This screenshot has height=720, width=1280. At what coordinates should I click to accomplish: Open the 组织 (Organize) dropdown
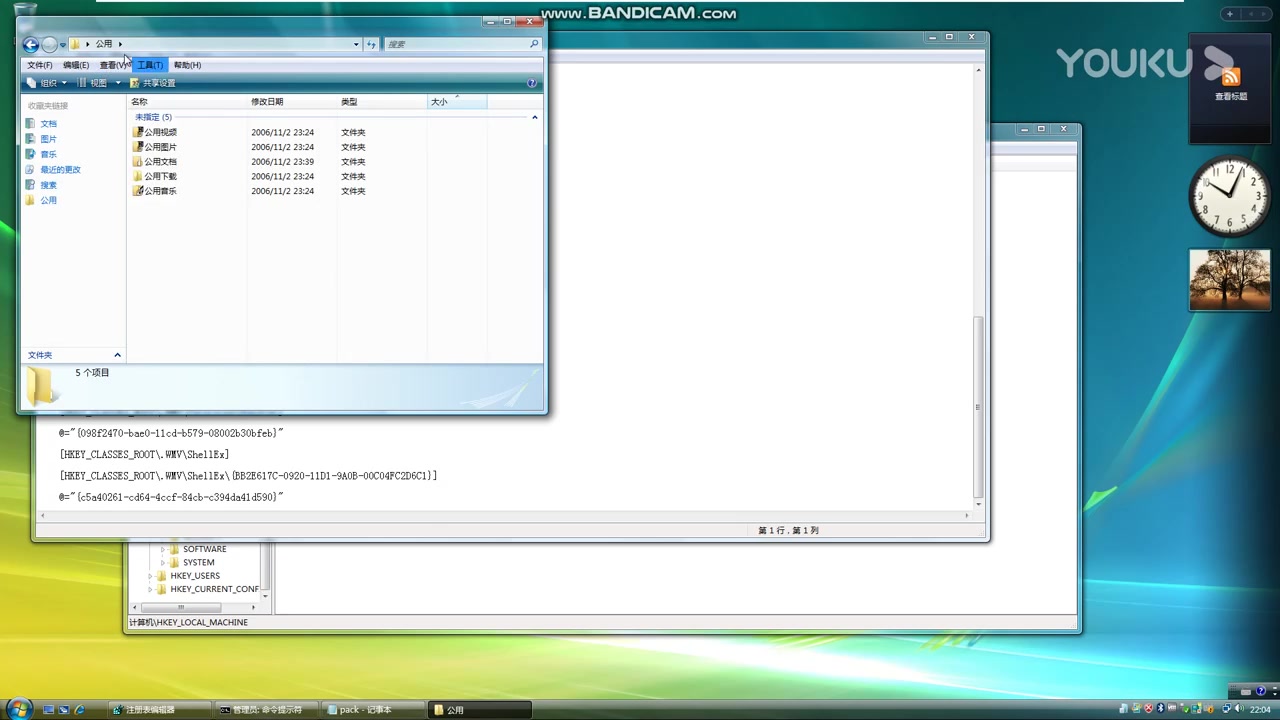pyautogui.click(x=48, y=82)
